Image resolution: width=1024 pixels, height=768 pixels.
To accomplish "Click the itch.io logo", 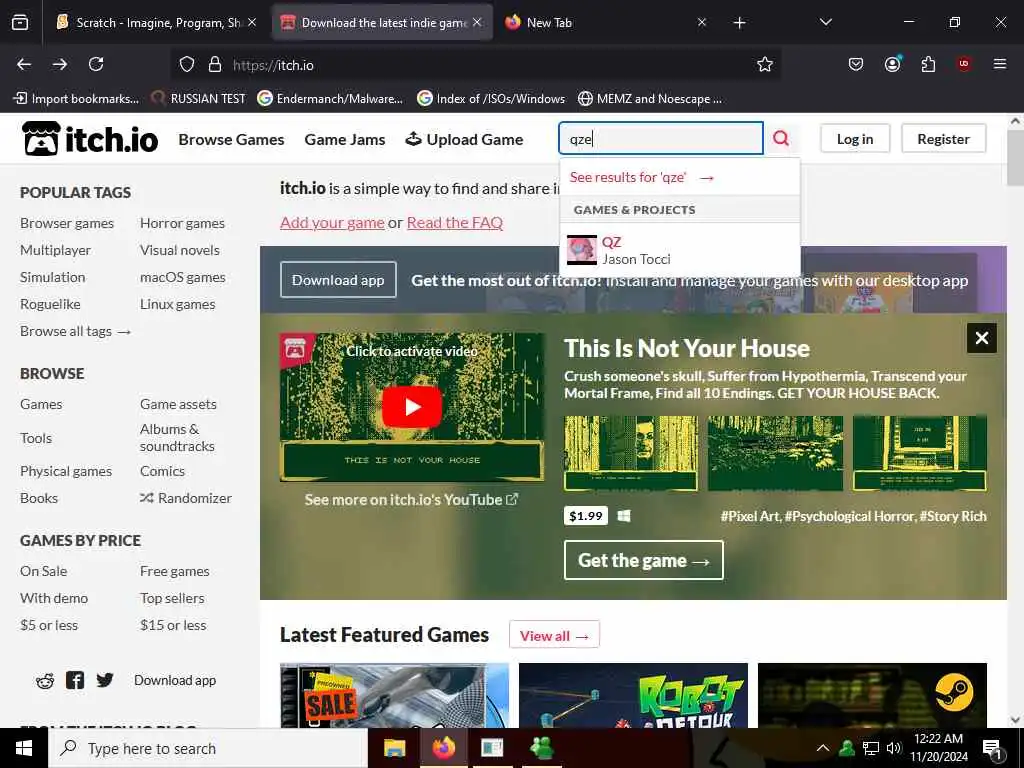I will [90, 138].
